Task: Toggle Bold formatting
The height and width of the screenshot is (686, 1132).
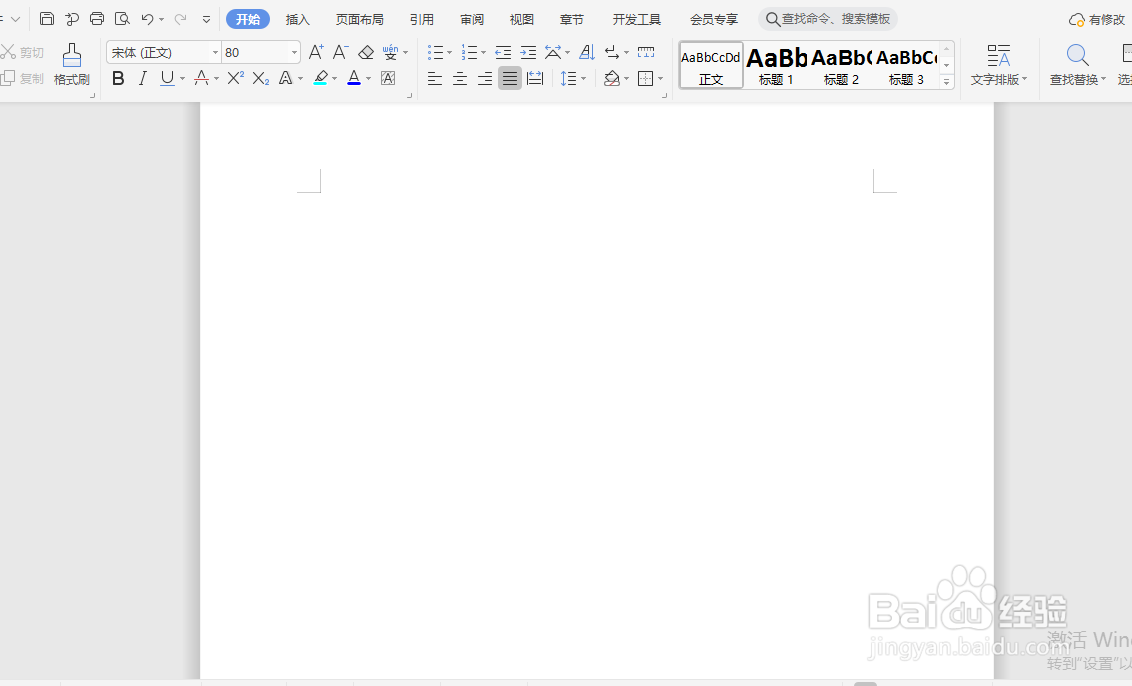Action: click(x=118, y=78)
